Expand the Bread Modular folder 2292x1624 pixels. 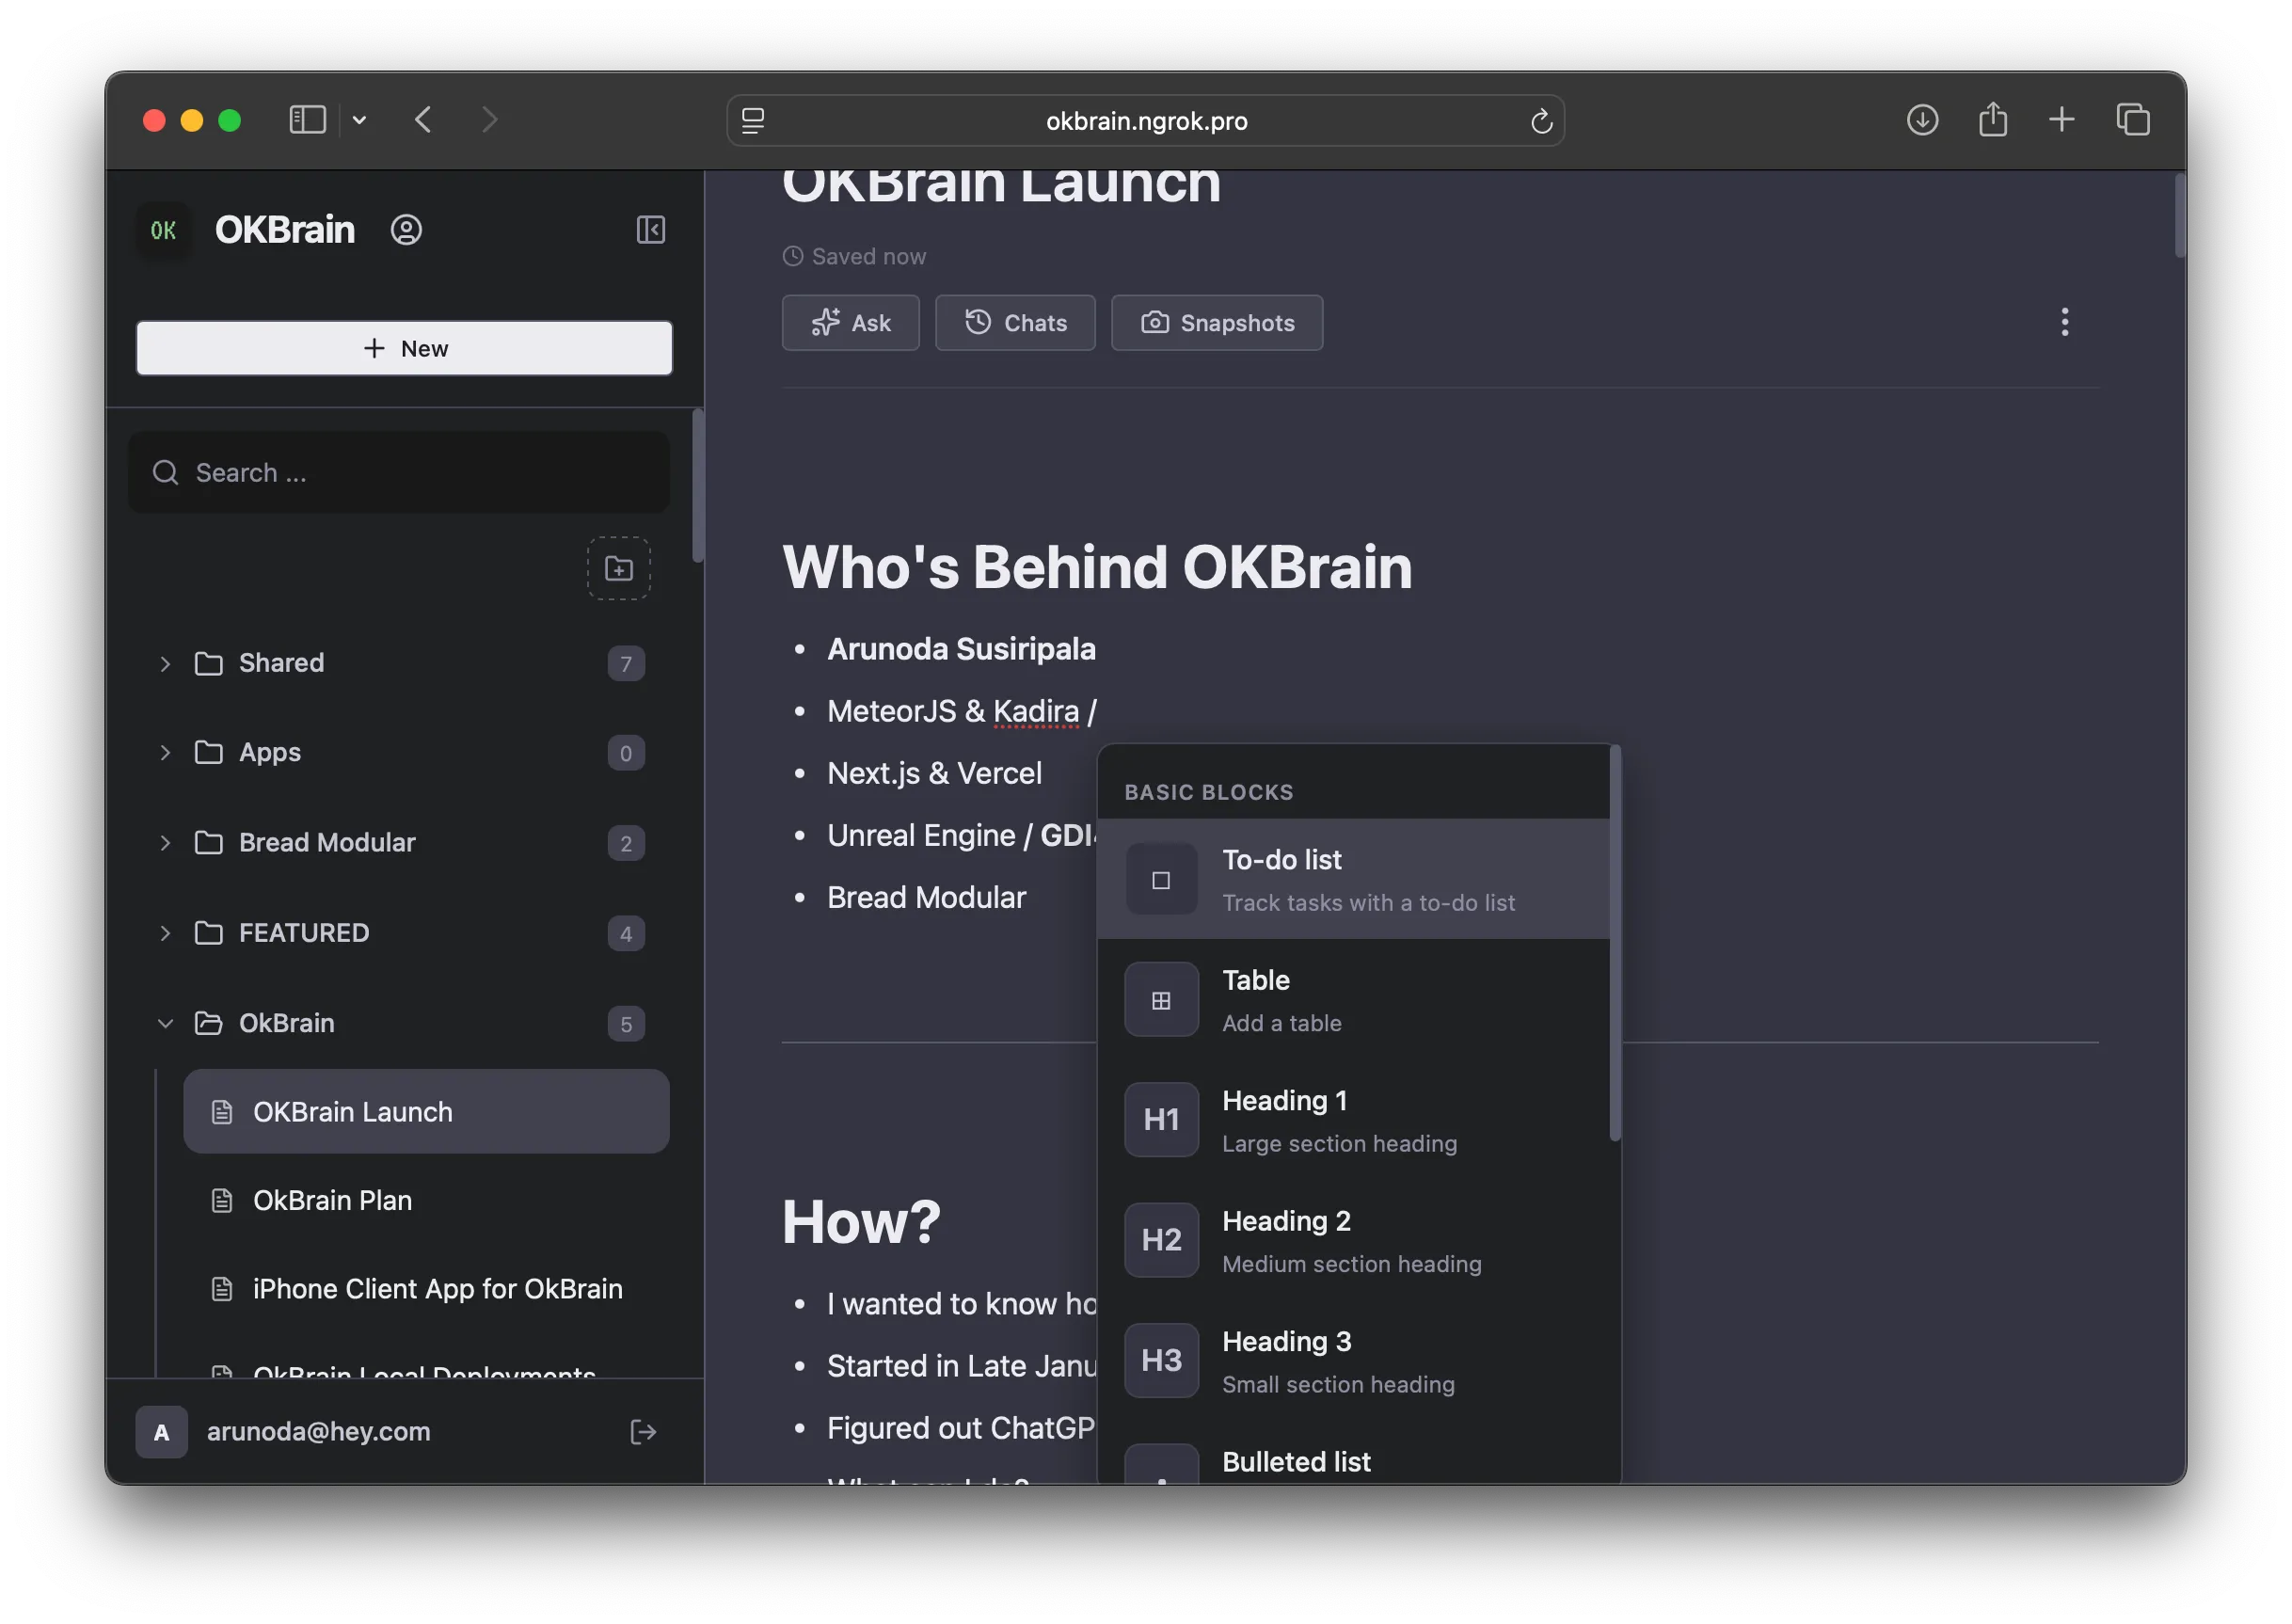click(165, 843)
